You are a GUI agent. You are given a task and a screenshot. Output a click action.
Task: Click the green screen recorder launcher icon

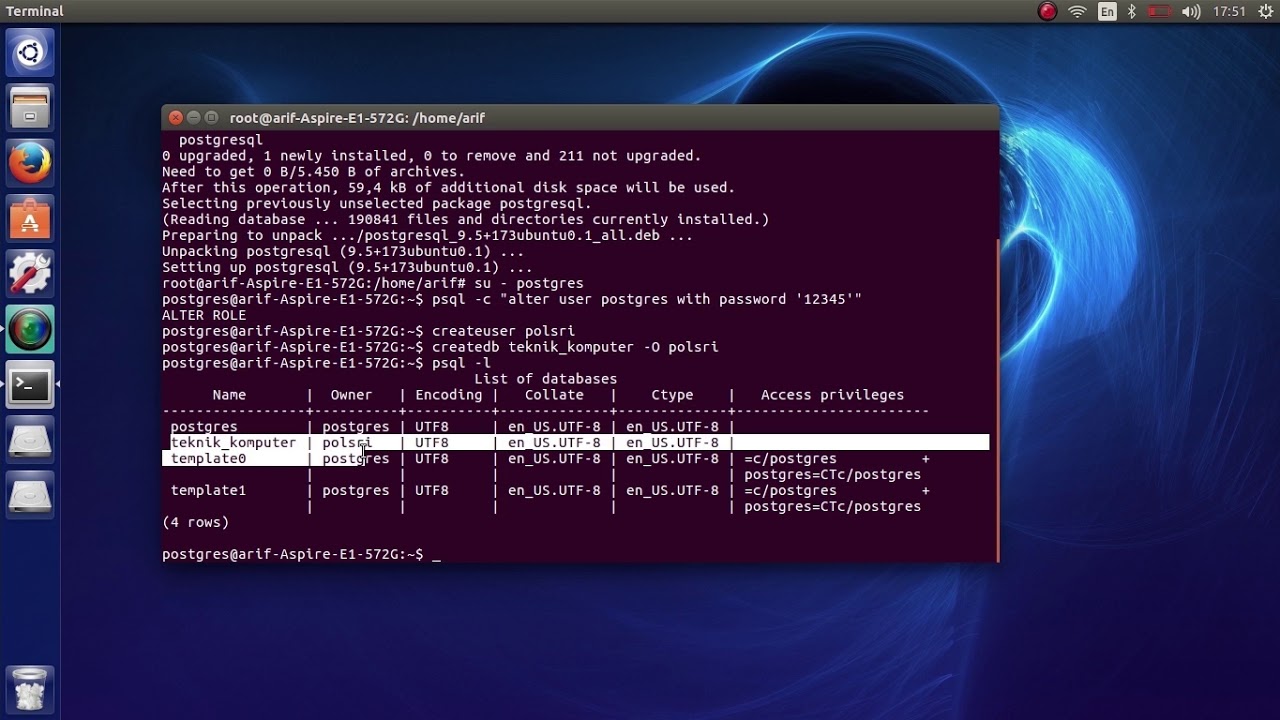[x=30, y=329]
